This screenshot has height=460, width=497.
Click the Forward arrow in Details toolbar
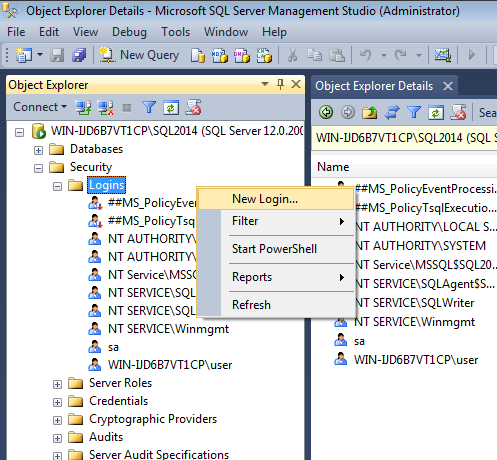348,112
